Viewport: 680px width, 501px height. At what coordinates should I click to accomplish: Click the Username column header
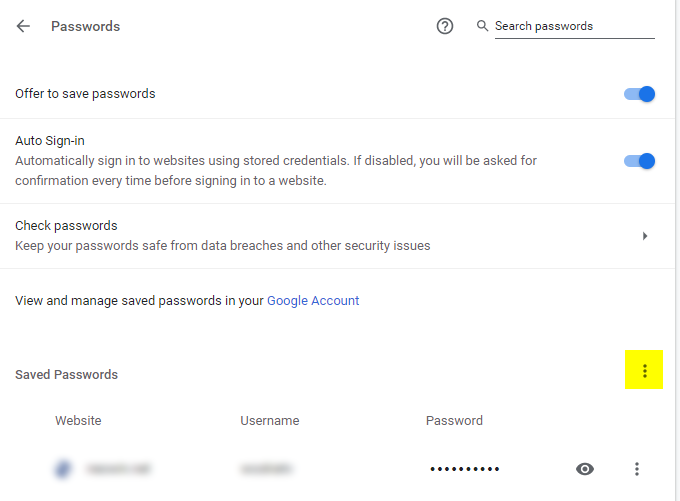point(270,420)
